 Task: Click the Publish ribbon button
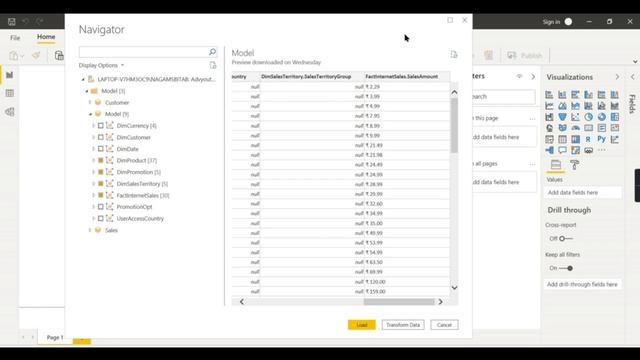click(x=525, y=56)
